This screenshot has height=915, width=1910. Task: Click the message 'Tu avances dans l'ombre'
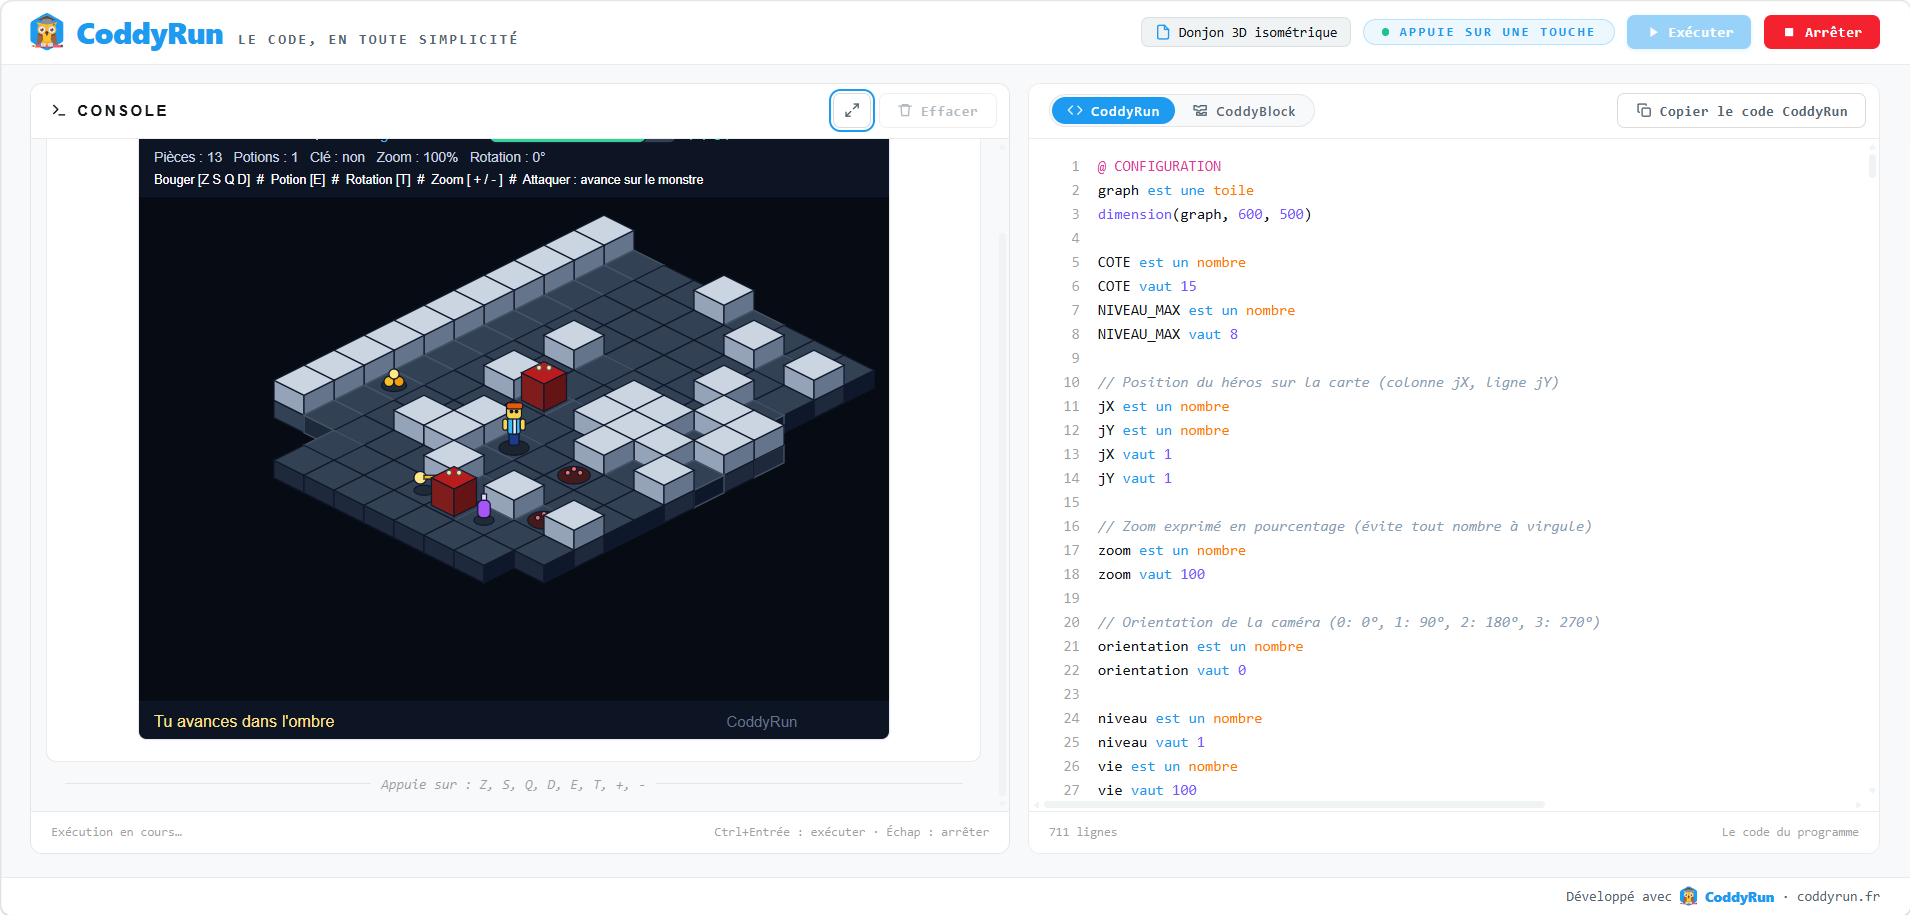click(244, 721)
